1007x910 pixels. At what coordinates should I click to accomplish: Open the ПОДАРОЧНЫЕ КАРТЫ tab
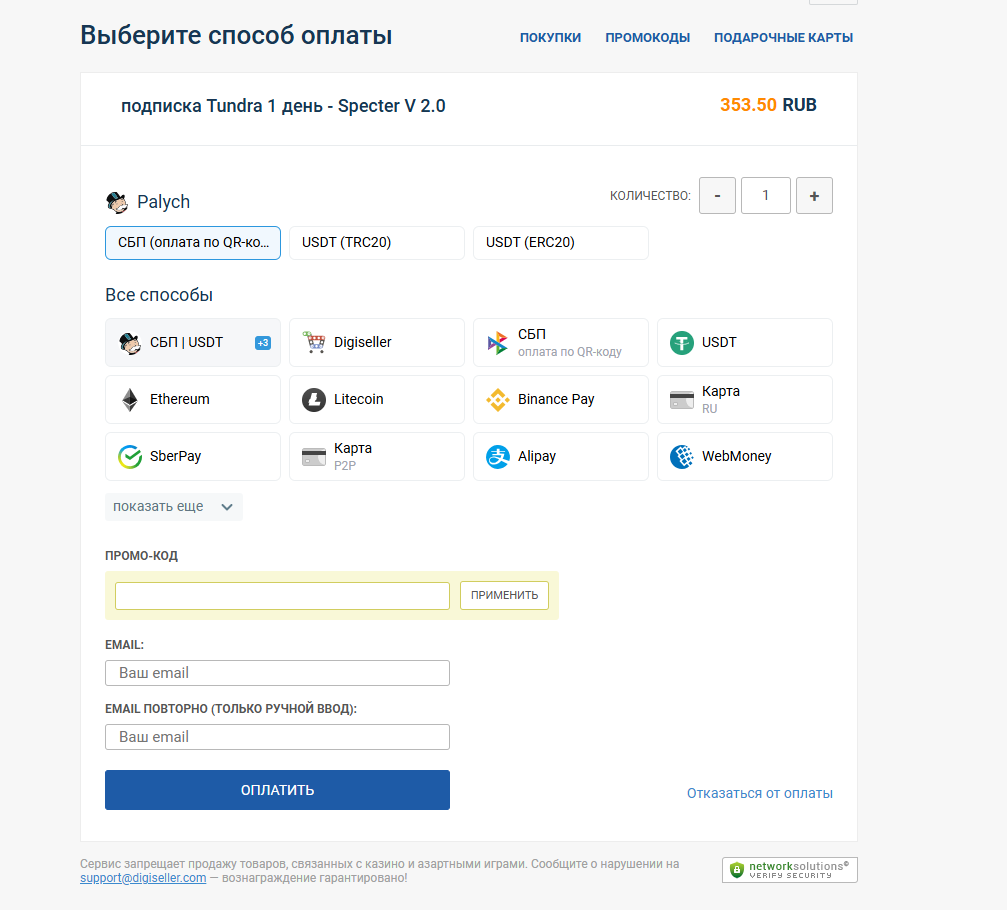coord(784,38)
